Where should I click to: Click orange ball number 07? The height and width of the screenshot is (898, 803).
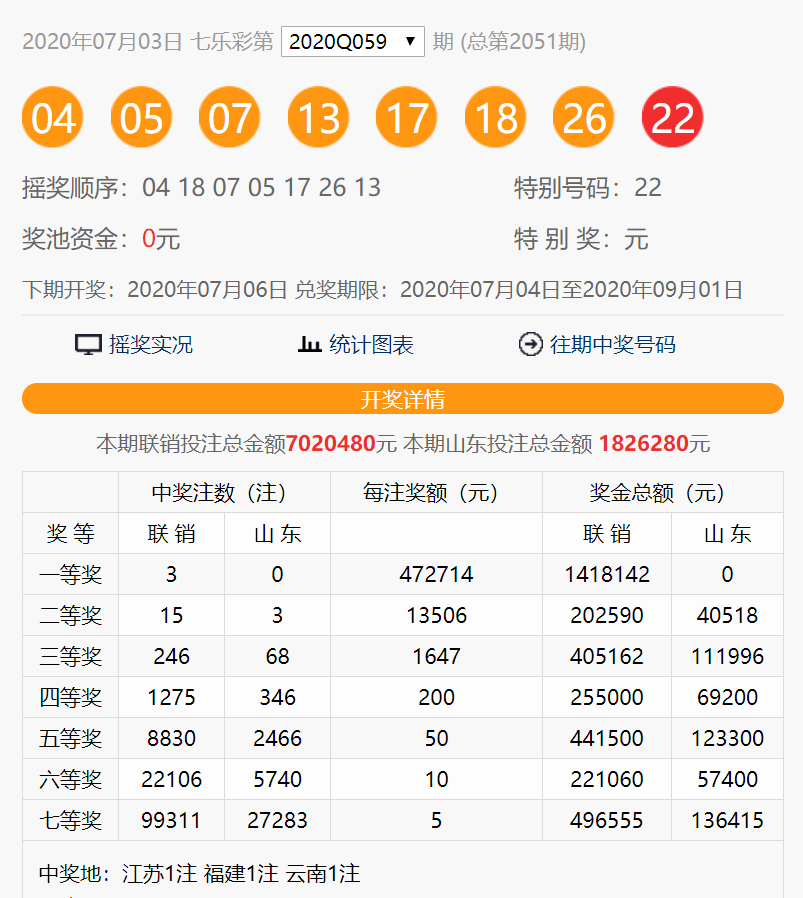pyautogui.click(x=230, y=117)
